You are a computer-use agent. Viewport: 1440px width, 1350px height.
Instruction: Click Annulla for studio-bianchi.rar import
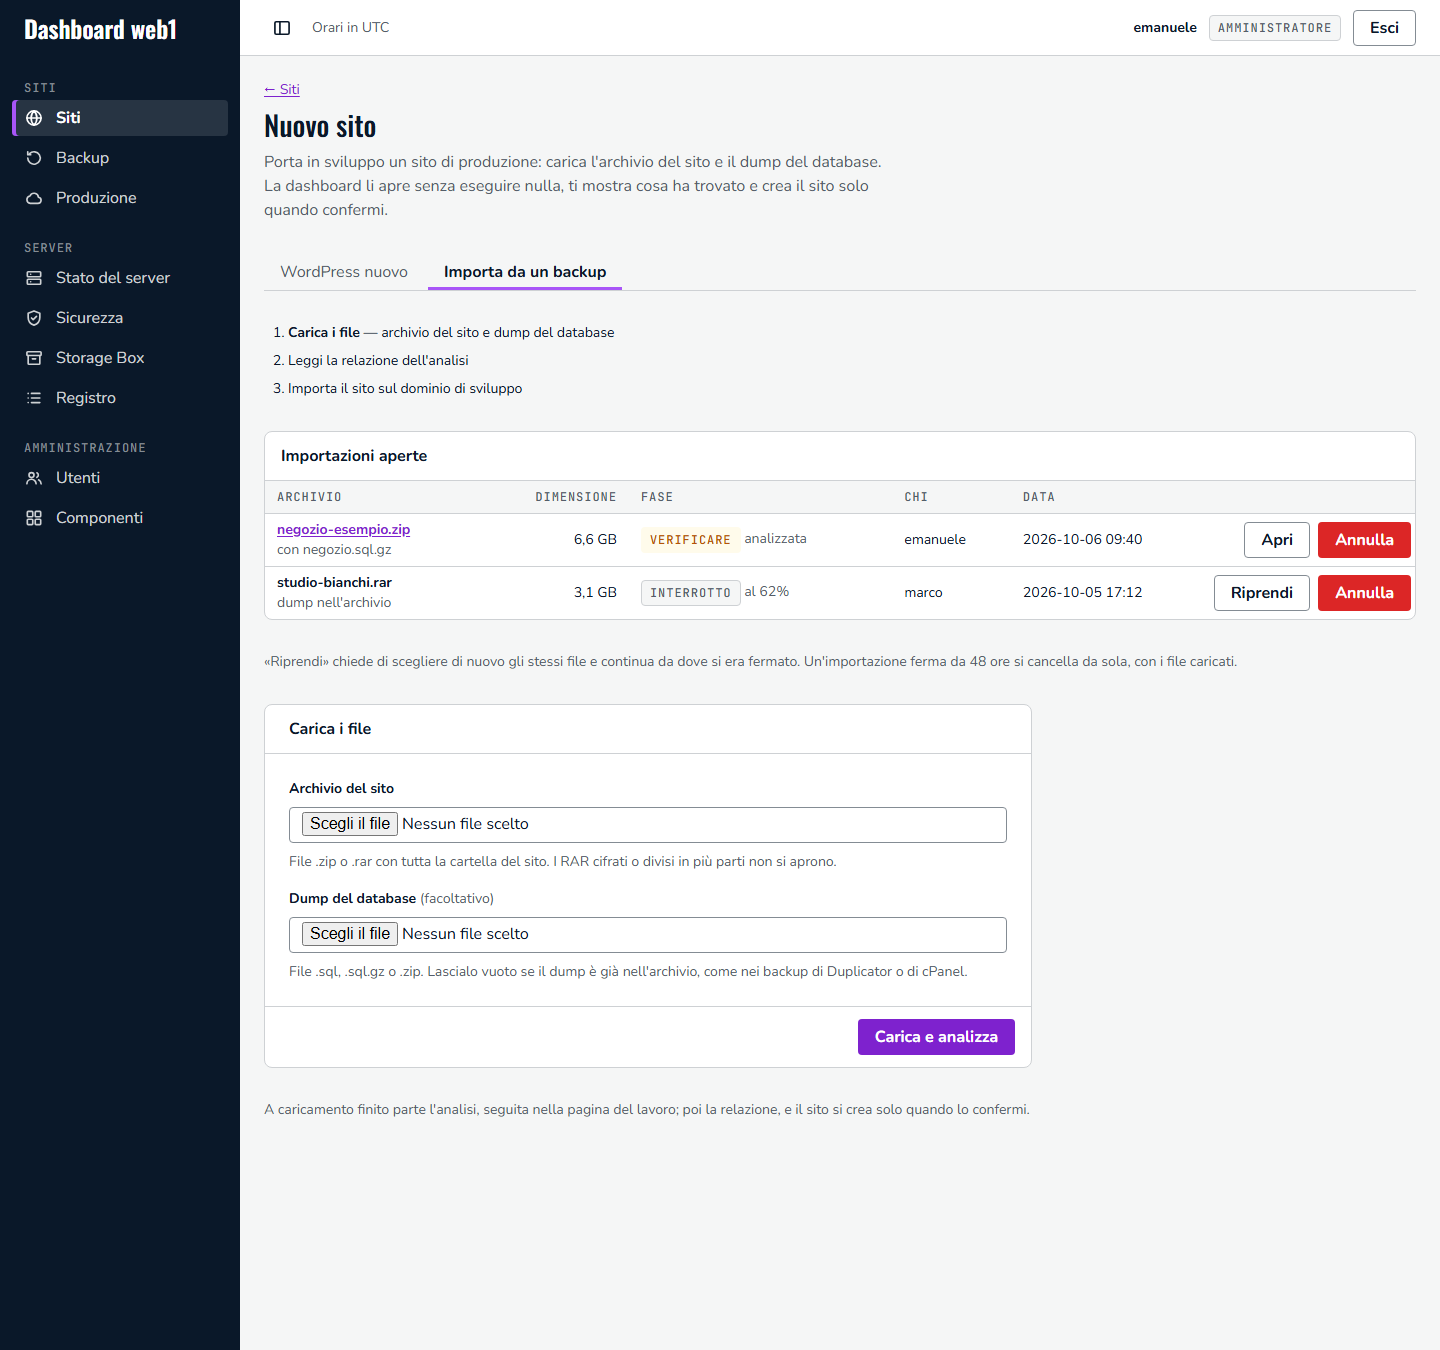(1364, 593)
